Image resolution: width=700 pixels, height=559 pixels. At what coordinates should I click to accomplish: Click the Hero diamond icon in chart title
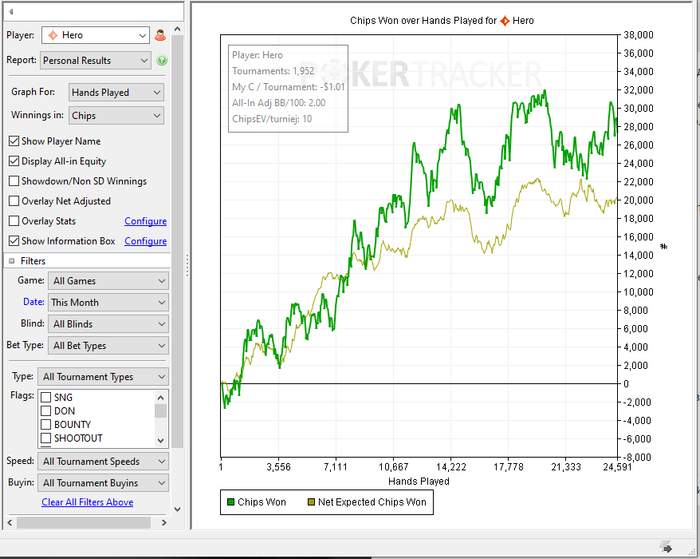click(x=505, y=20)
